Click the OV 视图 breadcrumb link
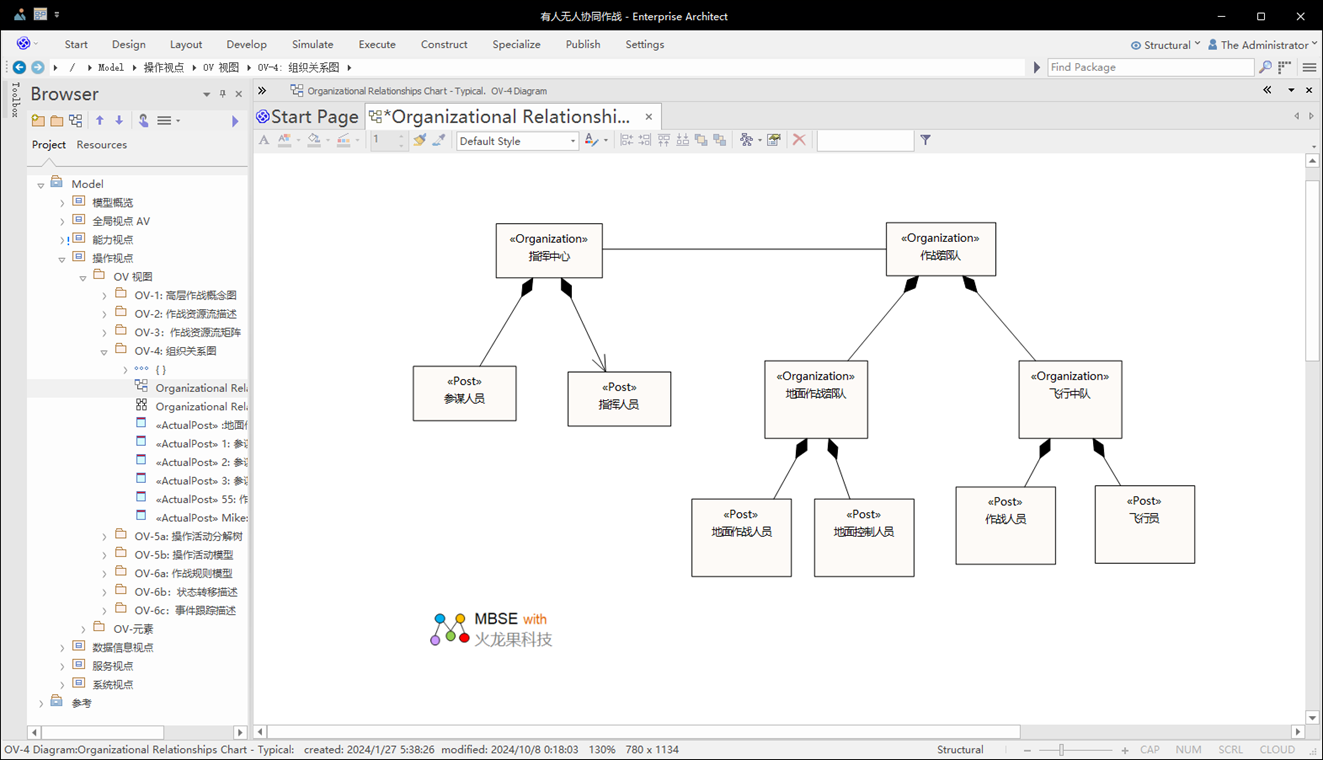The image size is (1323, 760). click(x=221, y=68)
